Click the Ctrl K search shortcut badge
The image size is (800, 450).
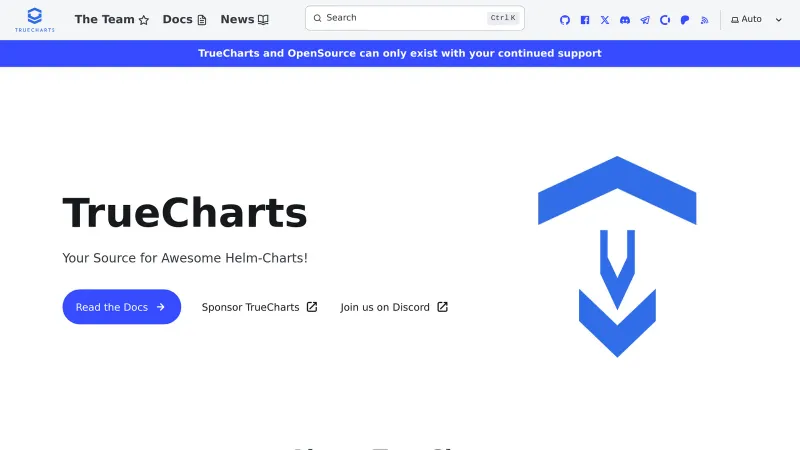coord(503,18)
